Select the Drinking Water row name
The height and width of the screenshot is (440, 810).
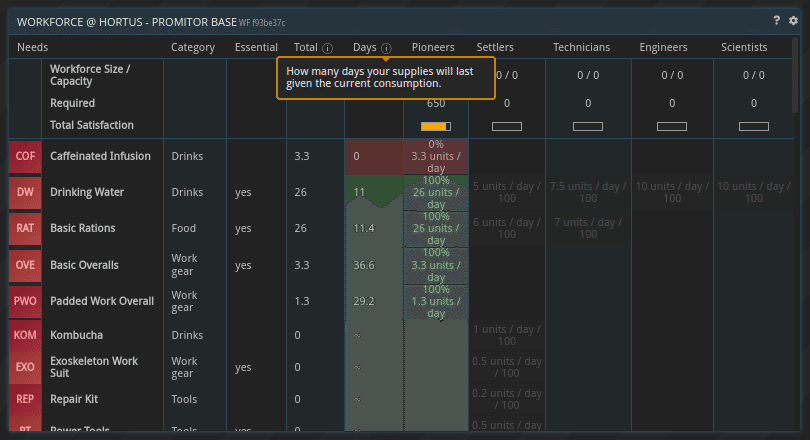point(87,192)
